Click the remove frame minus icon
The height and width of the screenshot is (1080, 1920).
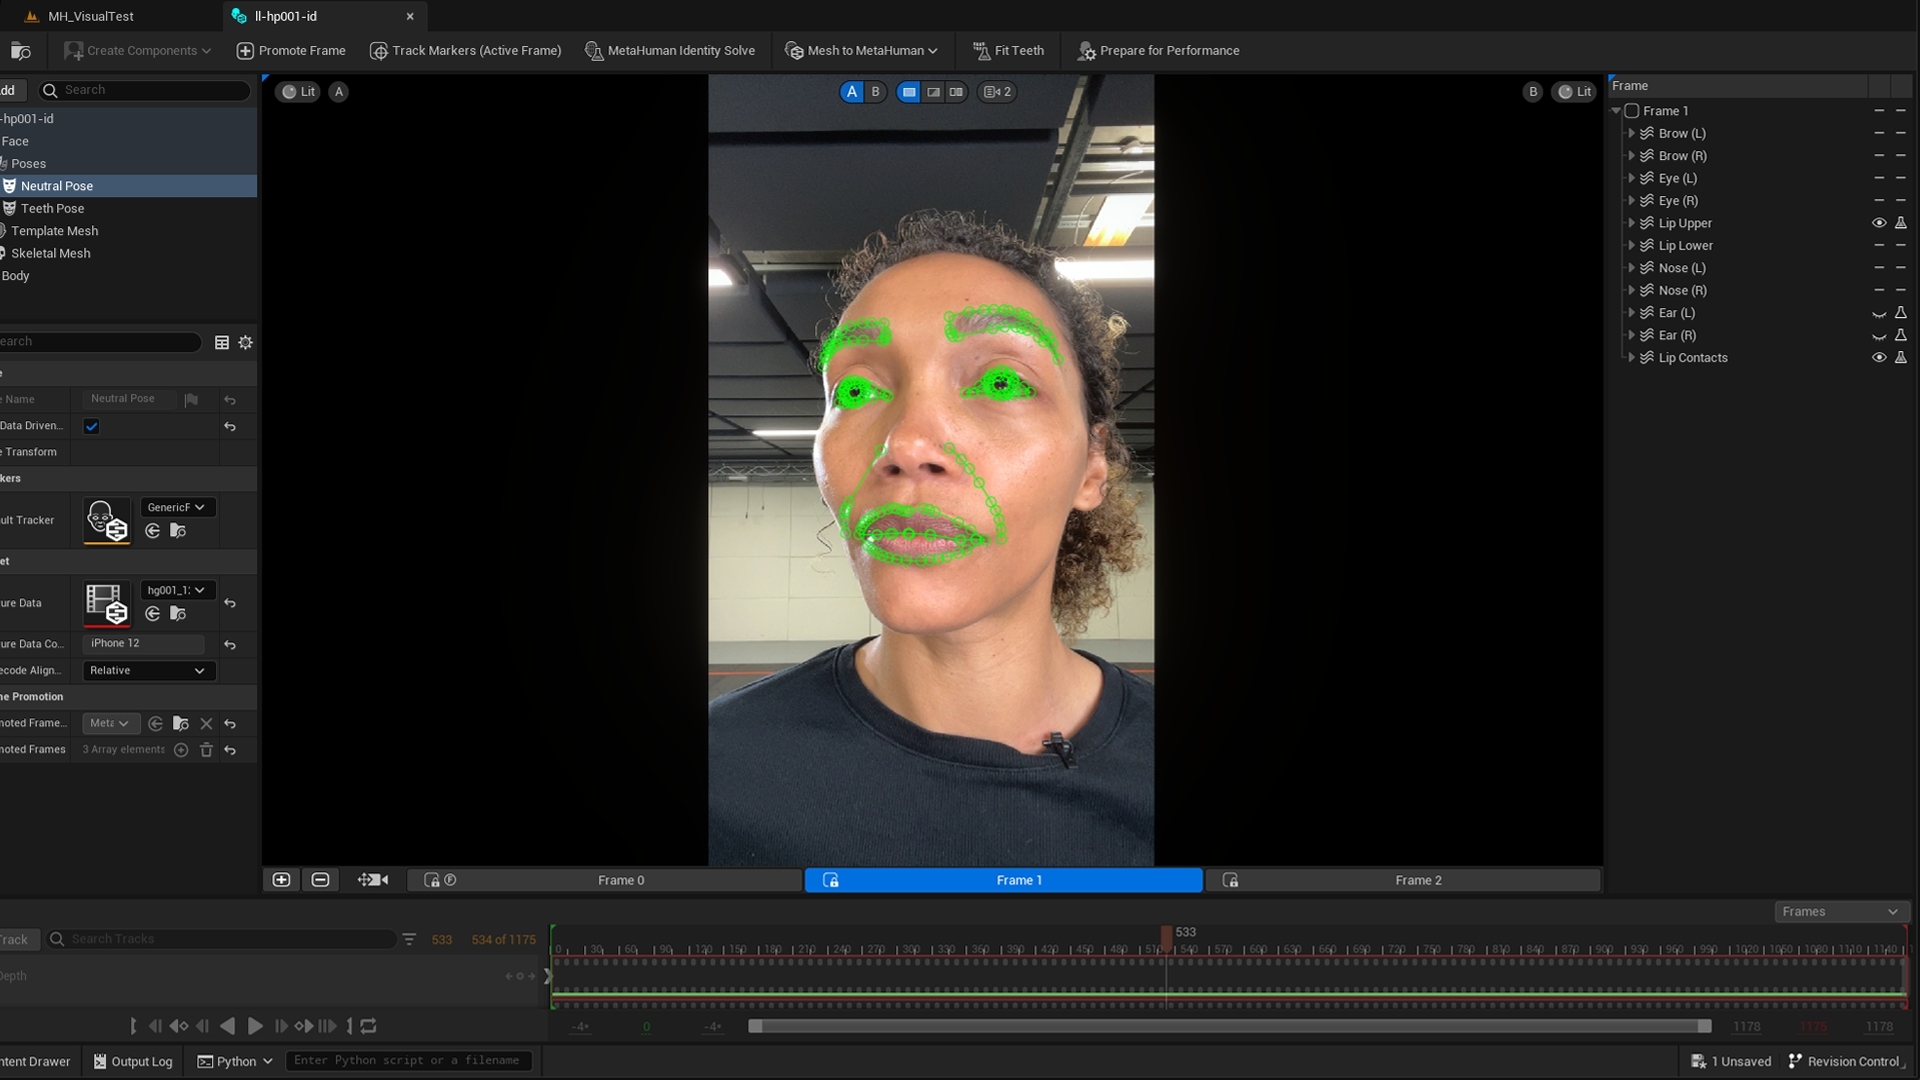pyautogui.click(x=320, y=880)
